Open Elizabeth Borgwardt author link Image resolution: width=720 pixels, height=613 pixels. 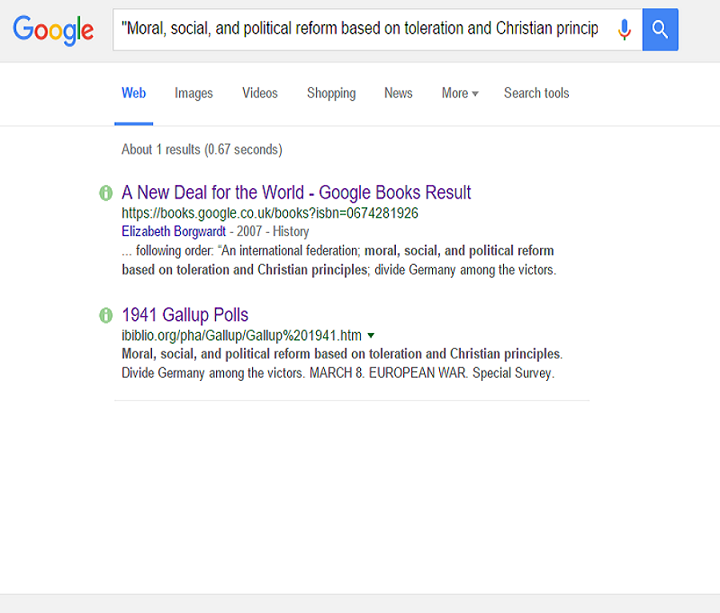(x=174, y=231)
